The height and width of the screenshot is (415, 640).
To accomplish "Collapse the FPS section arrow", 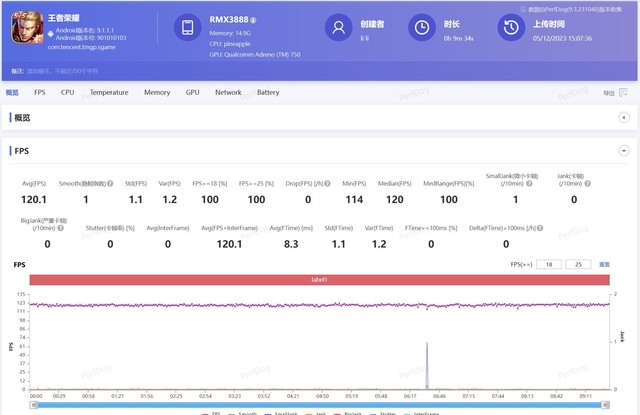I will (x=623, y=150).
